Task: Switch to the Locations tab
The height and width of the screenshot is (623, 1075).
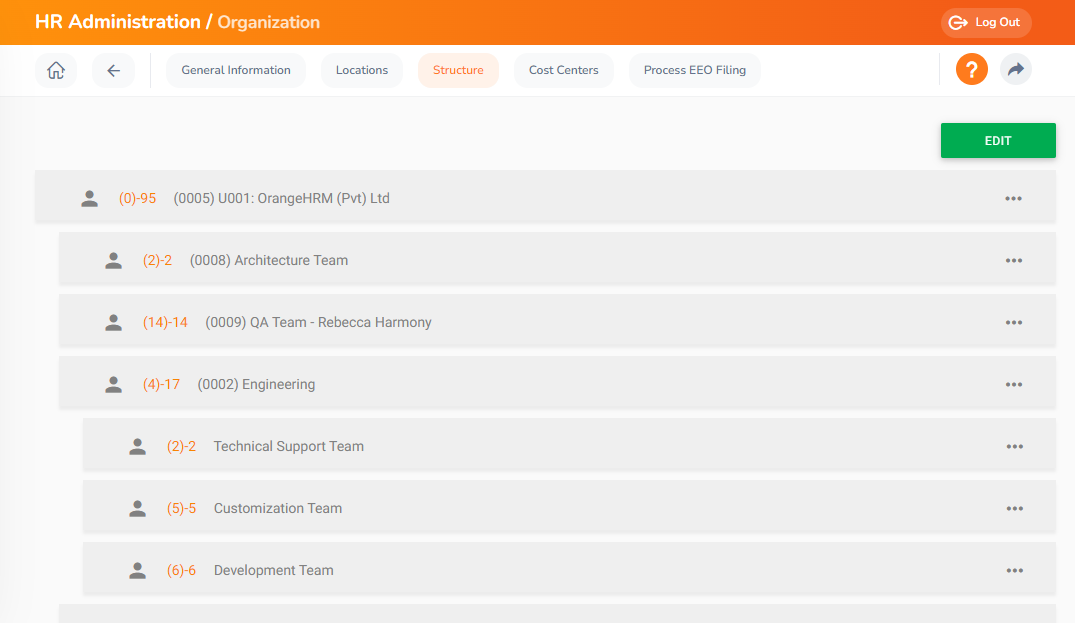Action: click(362, 70)
